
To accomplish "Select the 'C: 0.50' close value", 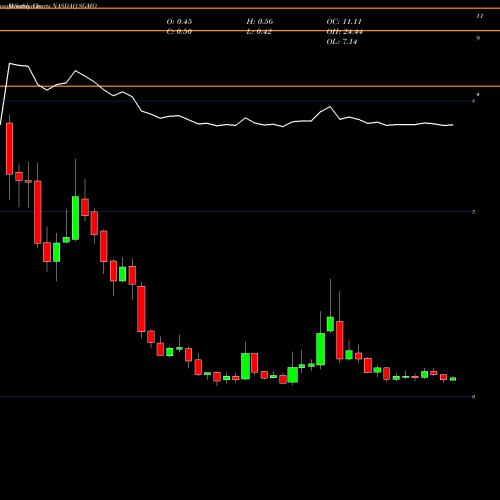I will click(x=179, y=32).
